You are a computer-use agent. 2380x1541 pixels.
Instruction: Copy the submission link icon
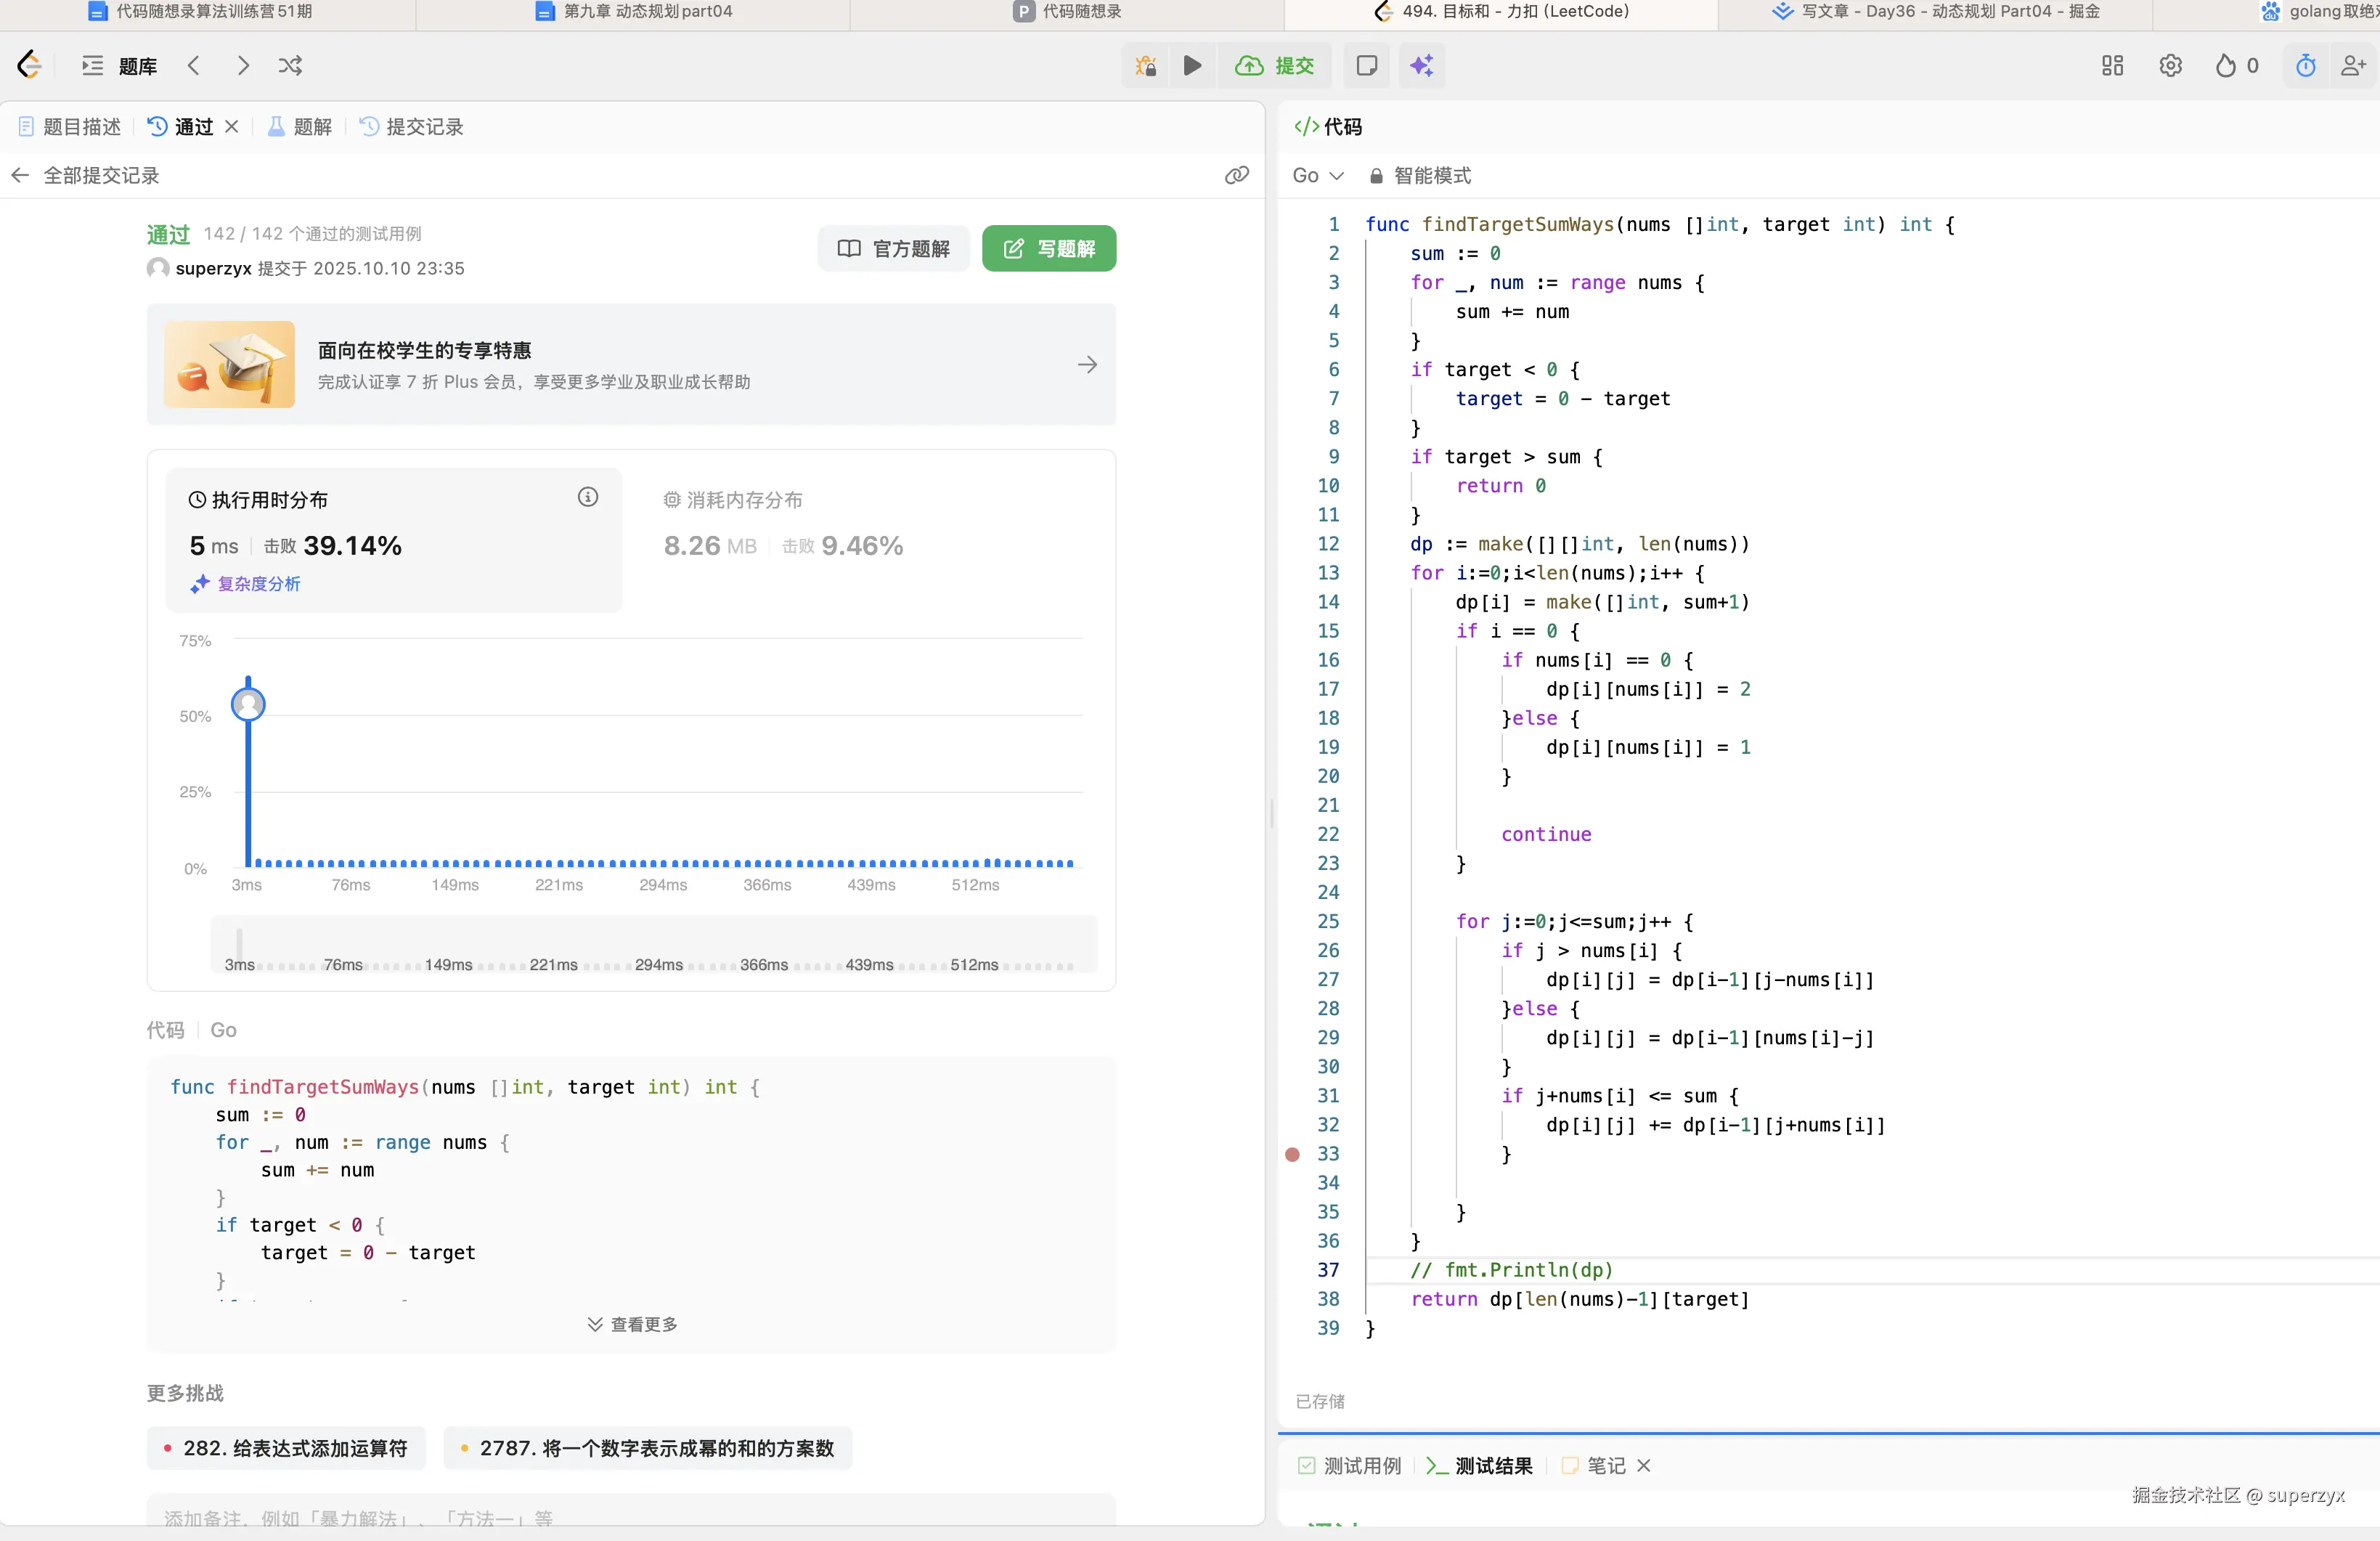(1237, 176)
